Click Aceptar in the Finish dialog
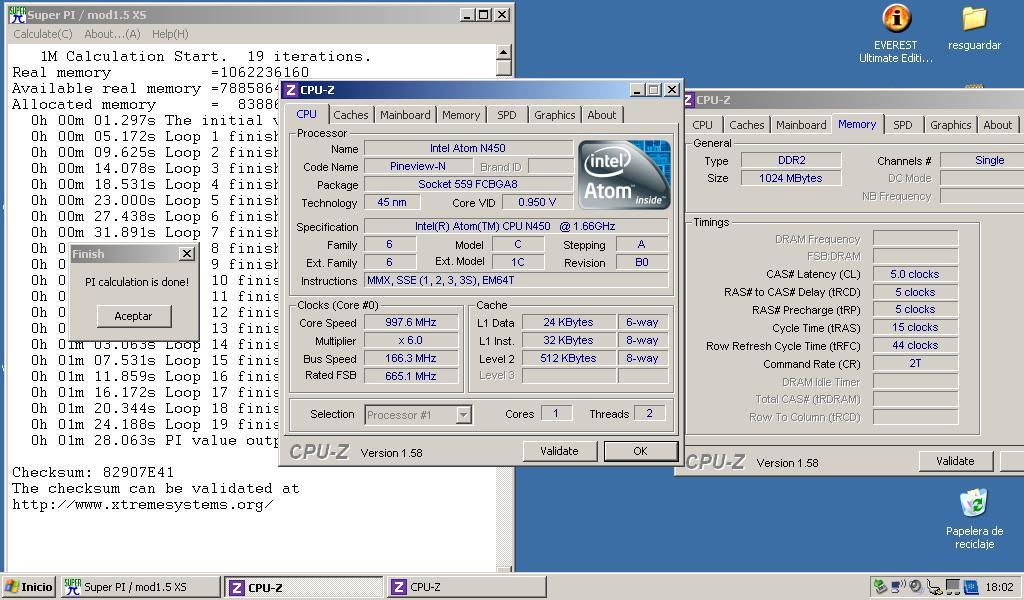The image size is (1024, 600). tap(134, 316)
